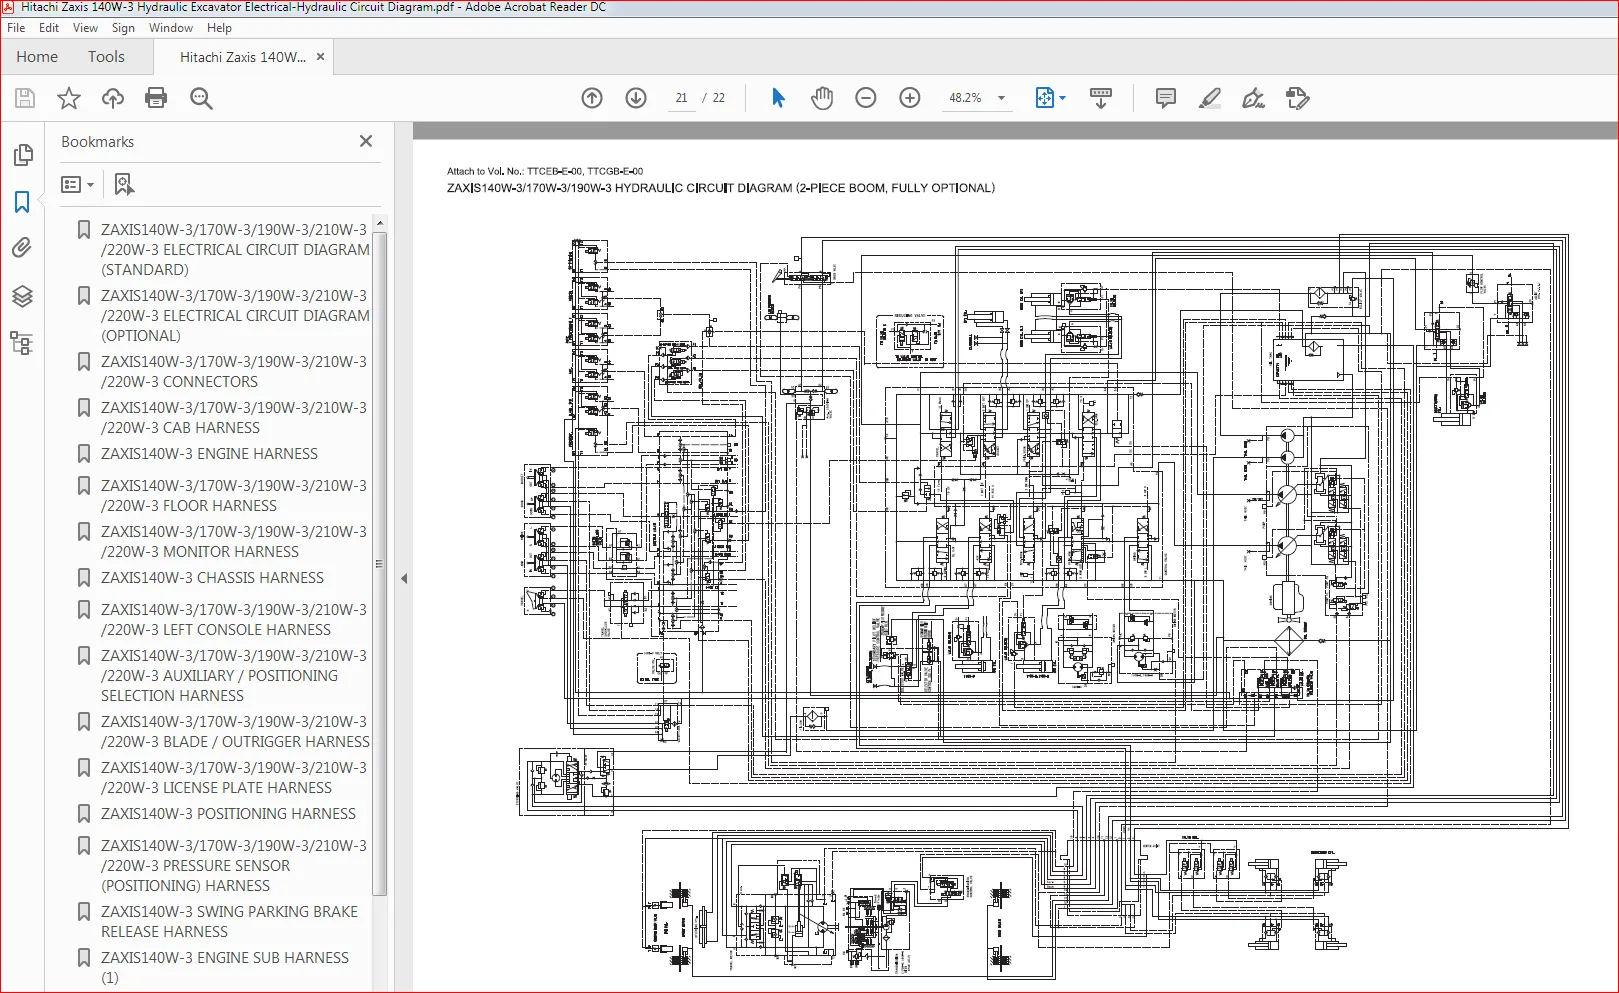Open the LICENSE PLATE HARNESS bookmark
The width and height of the screenshot is (1619, 993).
point(234,777)
